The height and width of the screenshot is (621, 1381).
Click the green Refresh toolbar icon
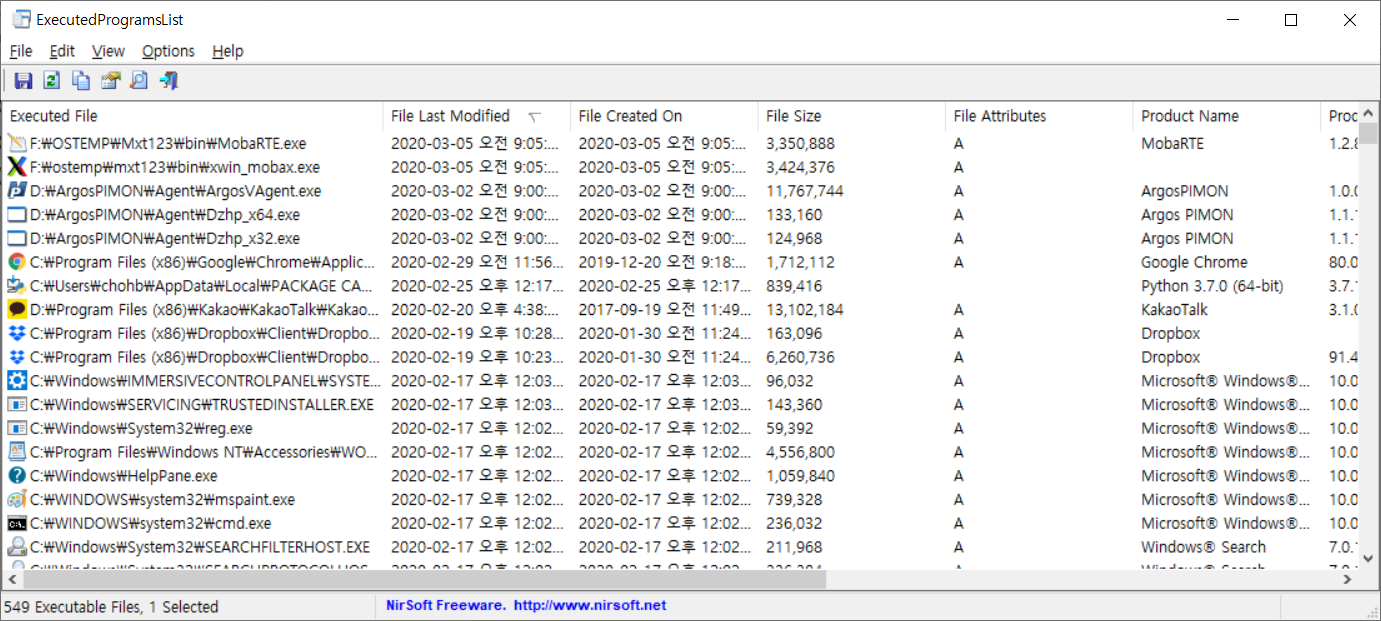[x=52, y=81]
